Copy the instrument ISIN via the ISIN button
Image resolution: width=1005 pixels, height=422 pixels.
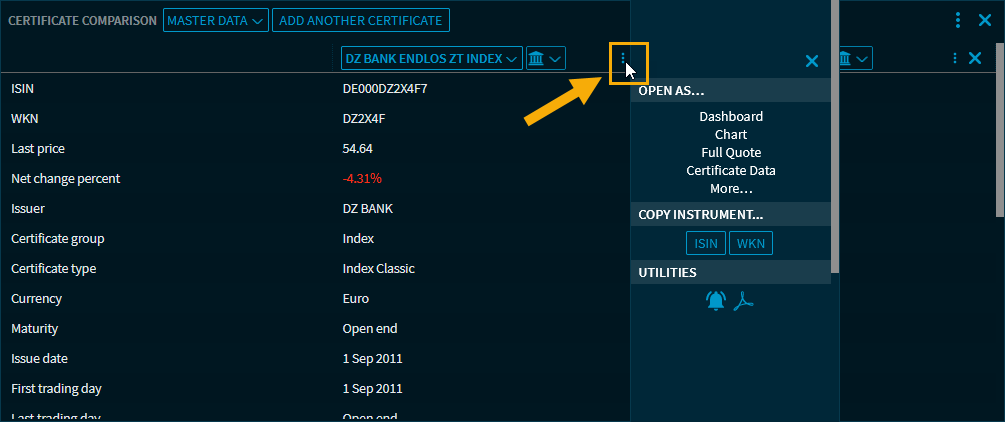(706, 243)
